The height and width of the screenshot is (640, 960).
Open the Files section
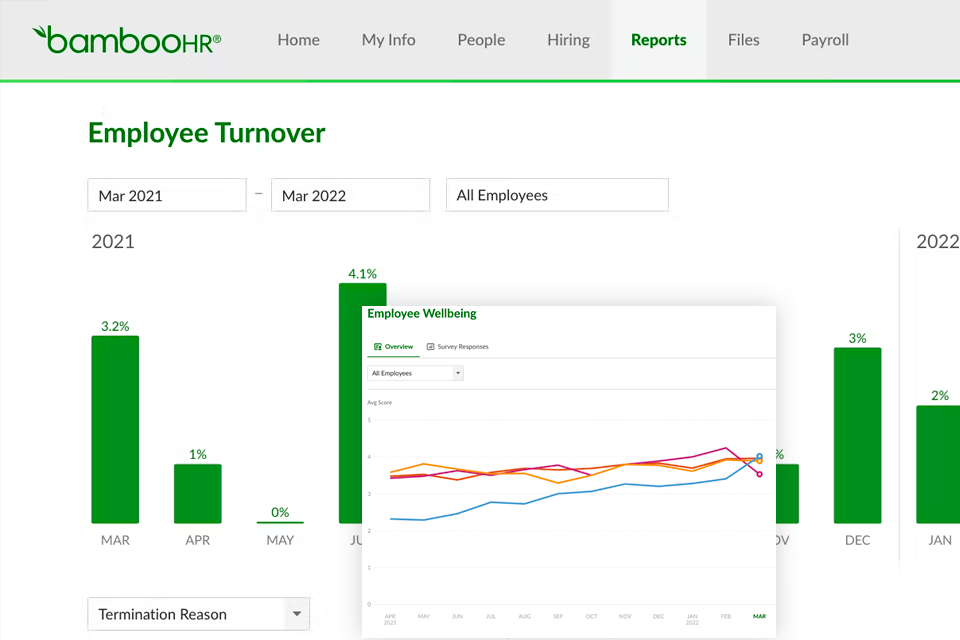tap(743, 40)
